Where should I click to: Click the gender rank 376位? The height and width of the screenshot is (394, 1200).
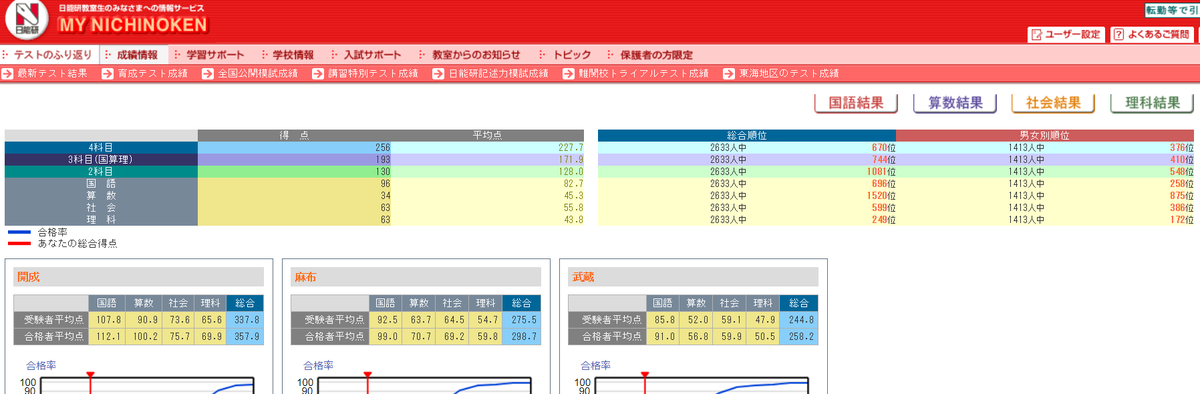tap(1181, 147)
